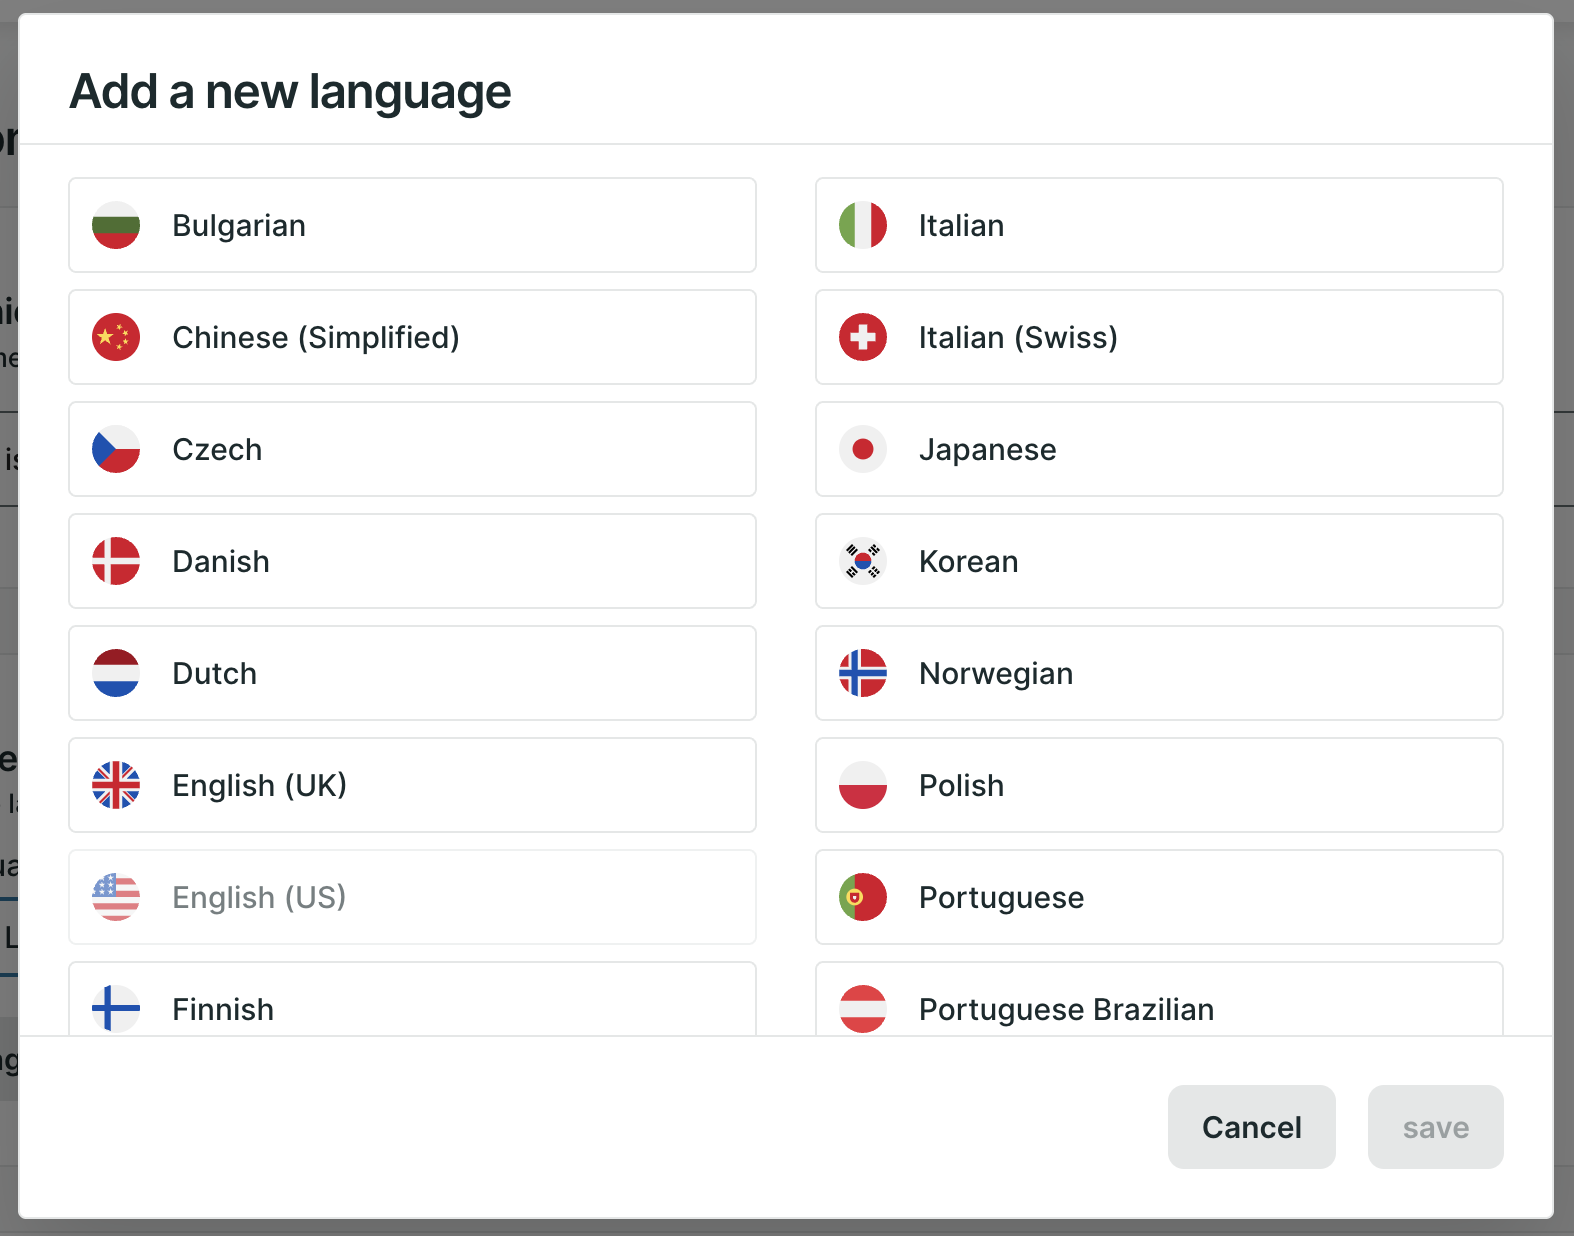This screenshot has height=1236, width=1574.
Task: Pick the Portuguese Brazilian option
Action: 1159,1003
